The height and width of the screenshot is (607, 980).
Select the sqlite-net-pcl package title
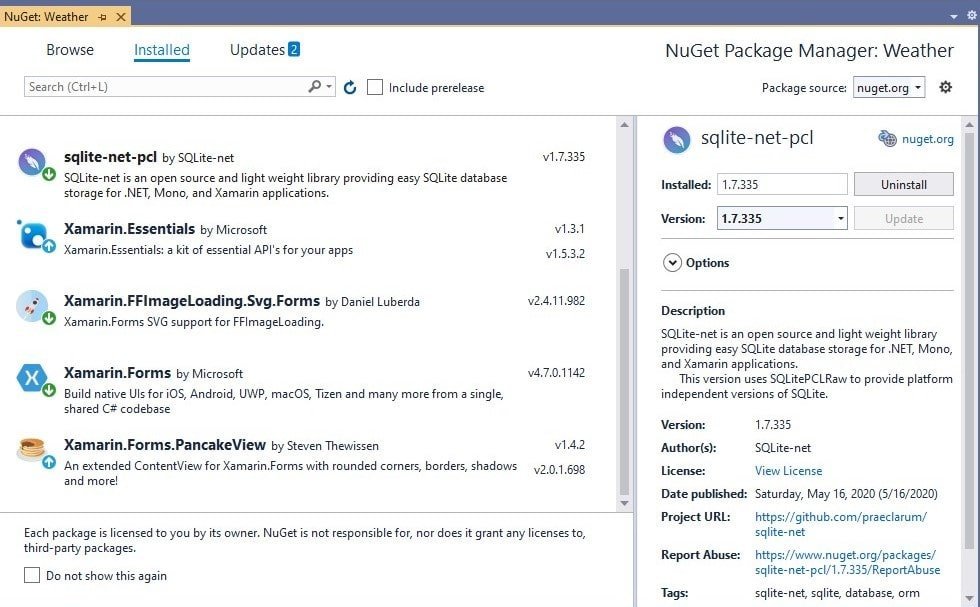pos(110,157)
